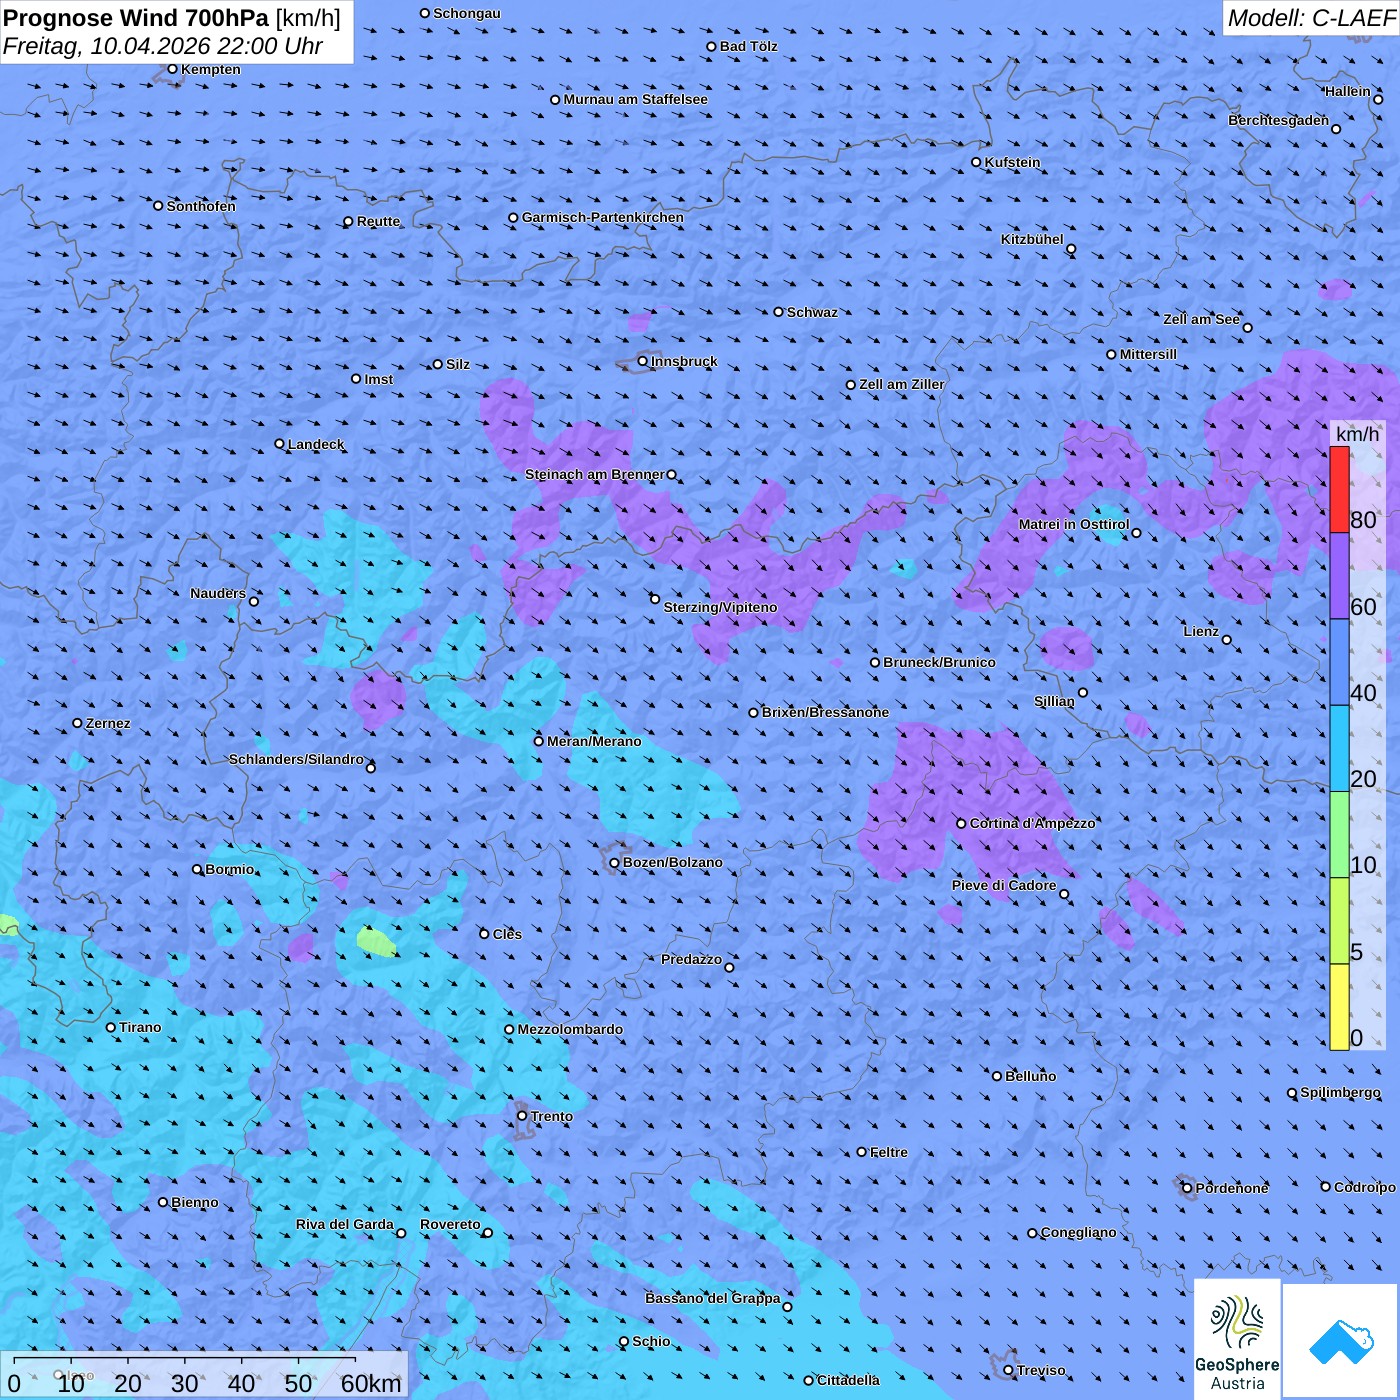Click the Bad Tölz label
The width and height of the screenshot is (1400, 1400).
click(x=749, y=46)
